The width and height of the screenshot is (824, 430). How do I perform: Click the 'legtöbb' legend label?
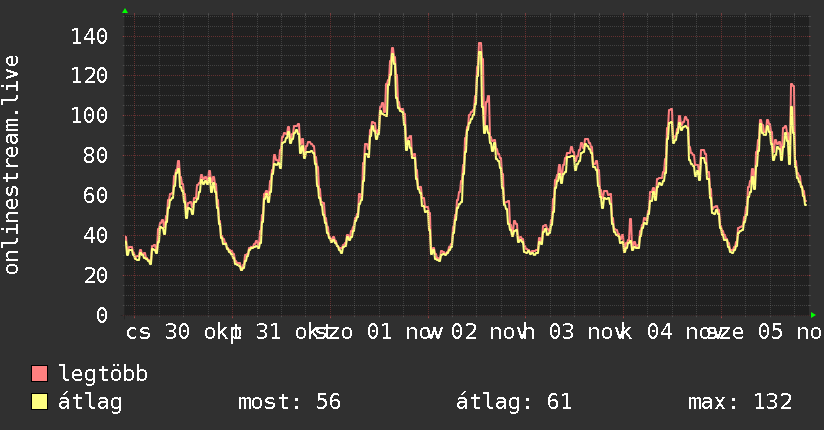tap(103, 373)
